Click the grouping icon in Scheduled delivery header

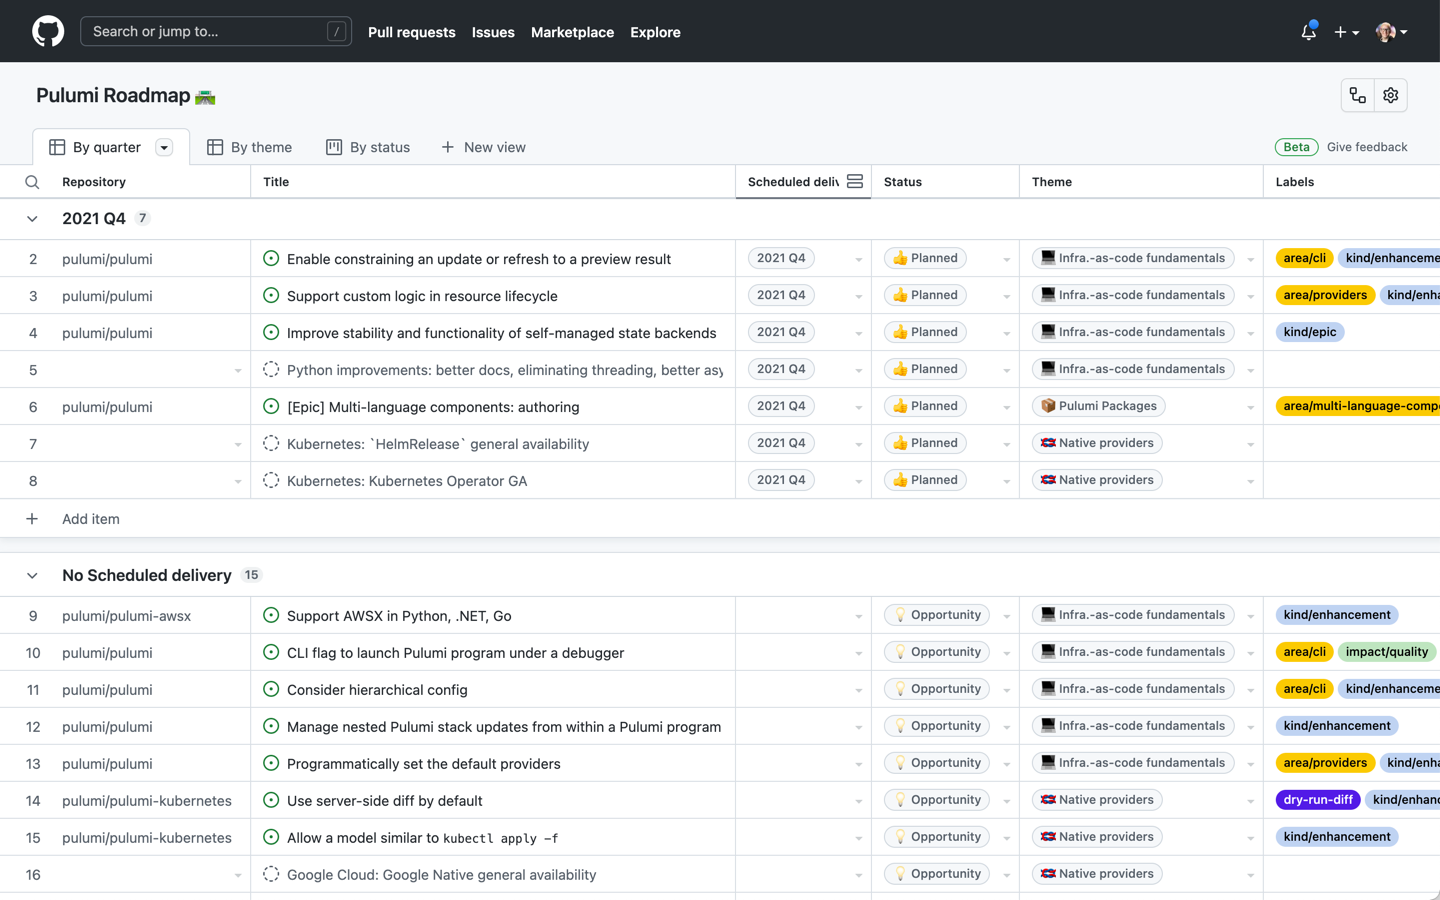pos(855,181)
